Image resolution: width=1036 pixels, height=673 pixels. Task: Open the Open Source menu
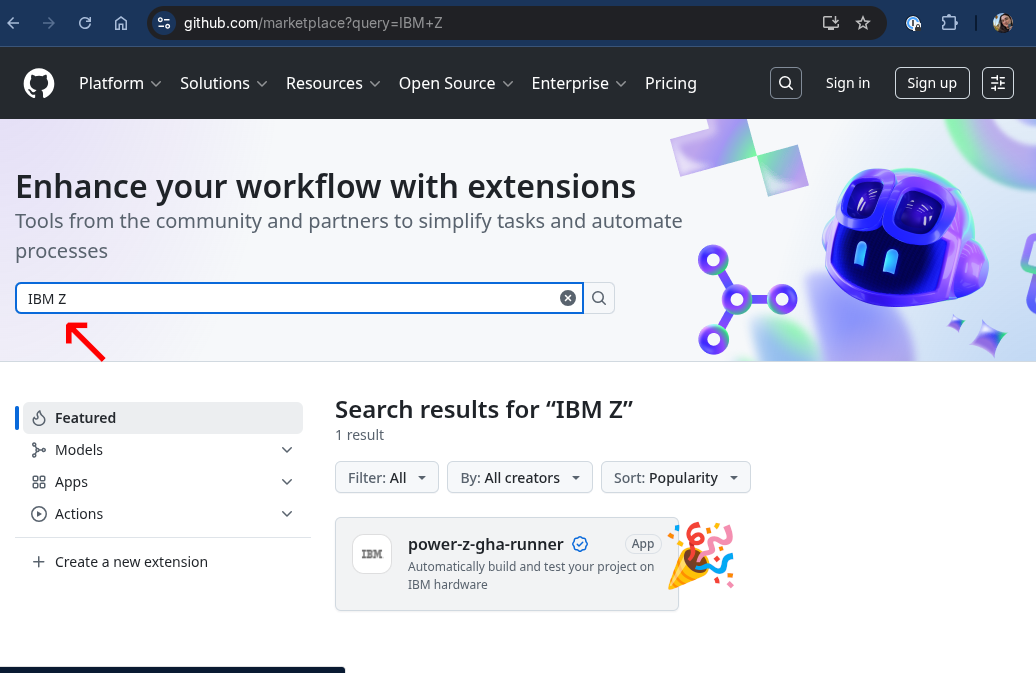coord(456,83)
